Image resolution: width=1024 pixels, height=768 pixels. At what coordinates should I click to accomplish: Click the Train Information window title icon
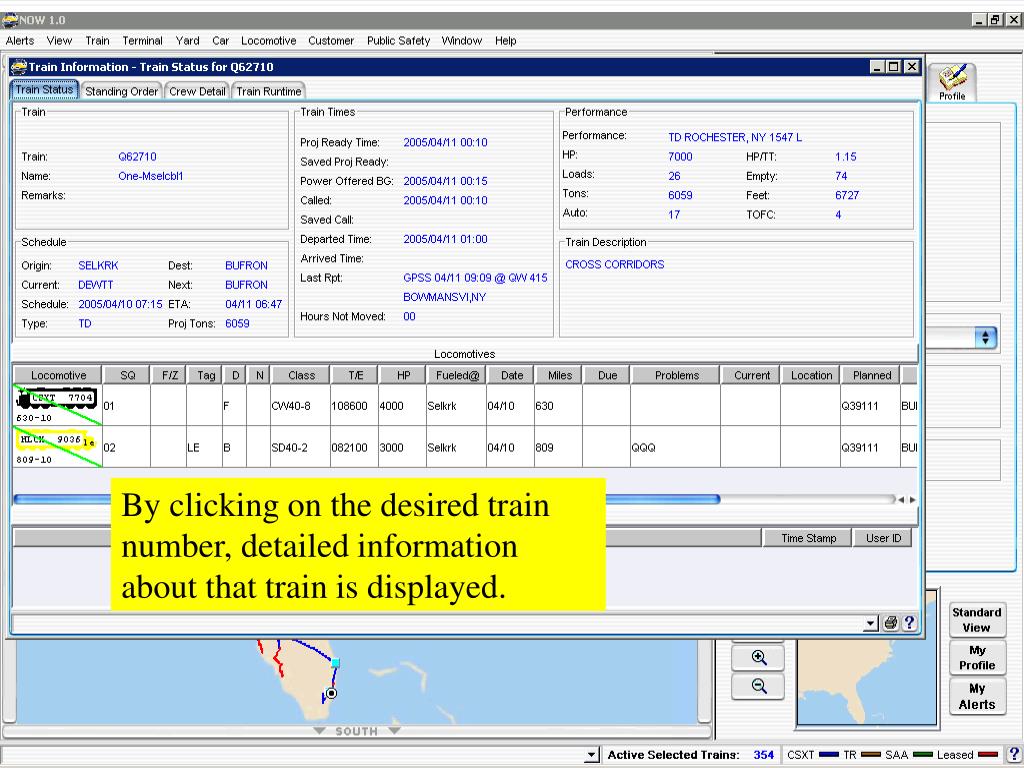coord(19,67)
